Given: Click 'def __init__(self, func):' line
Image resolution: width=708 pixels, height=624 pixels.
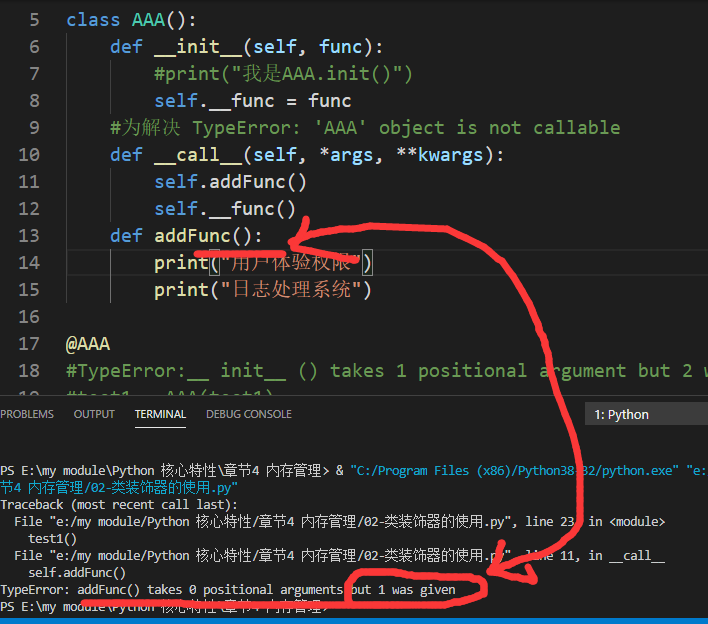Looking at the screenshot, I should [247, 47].
